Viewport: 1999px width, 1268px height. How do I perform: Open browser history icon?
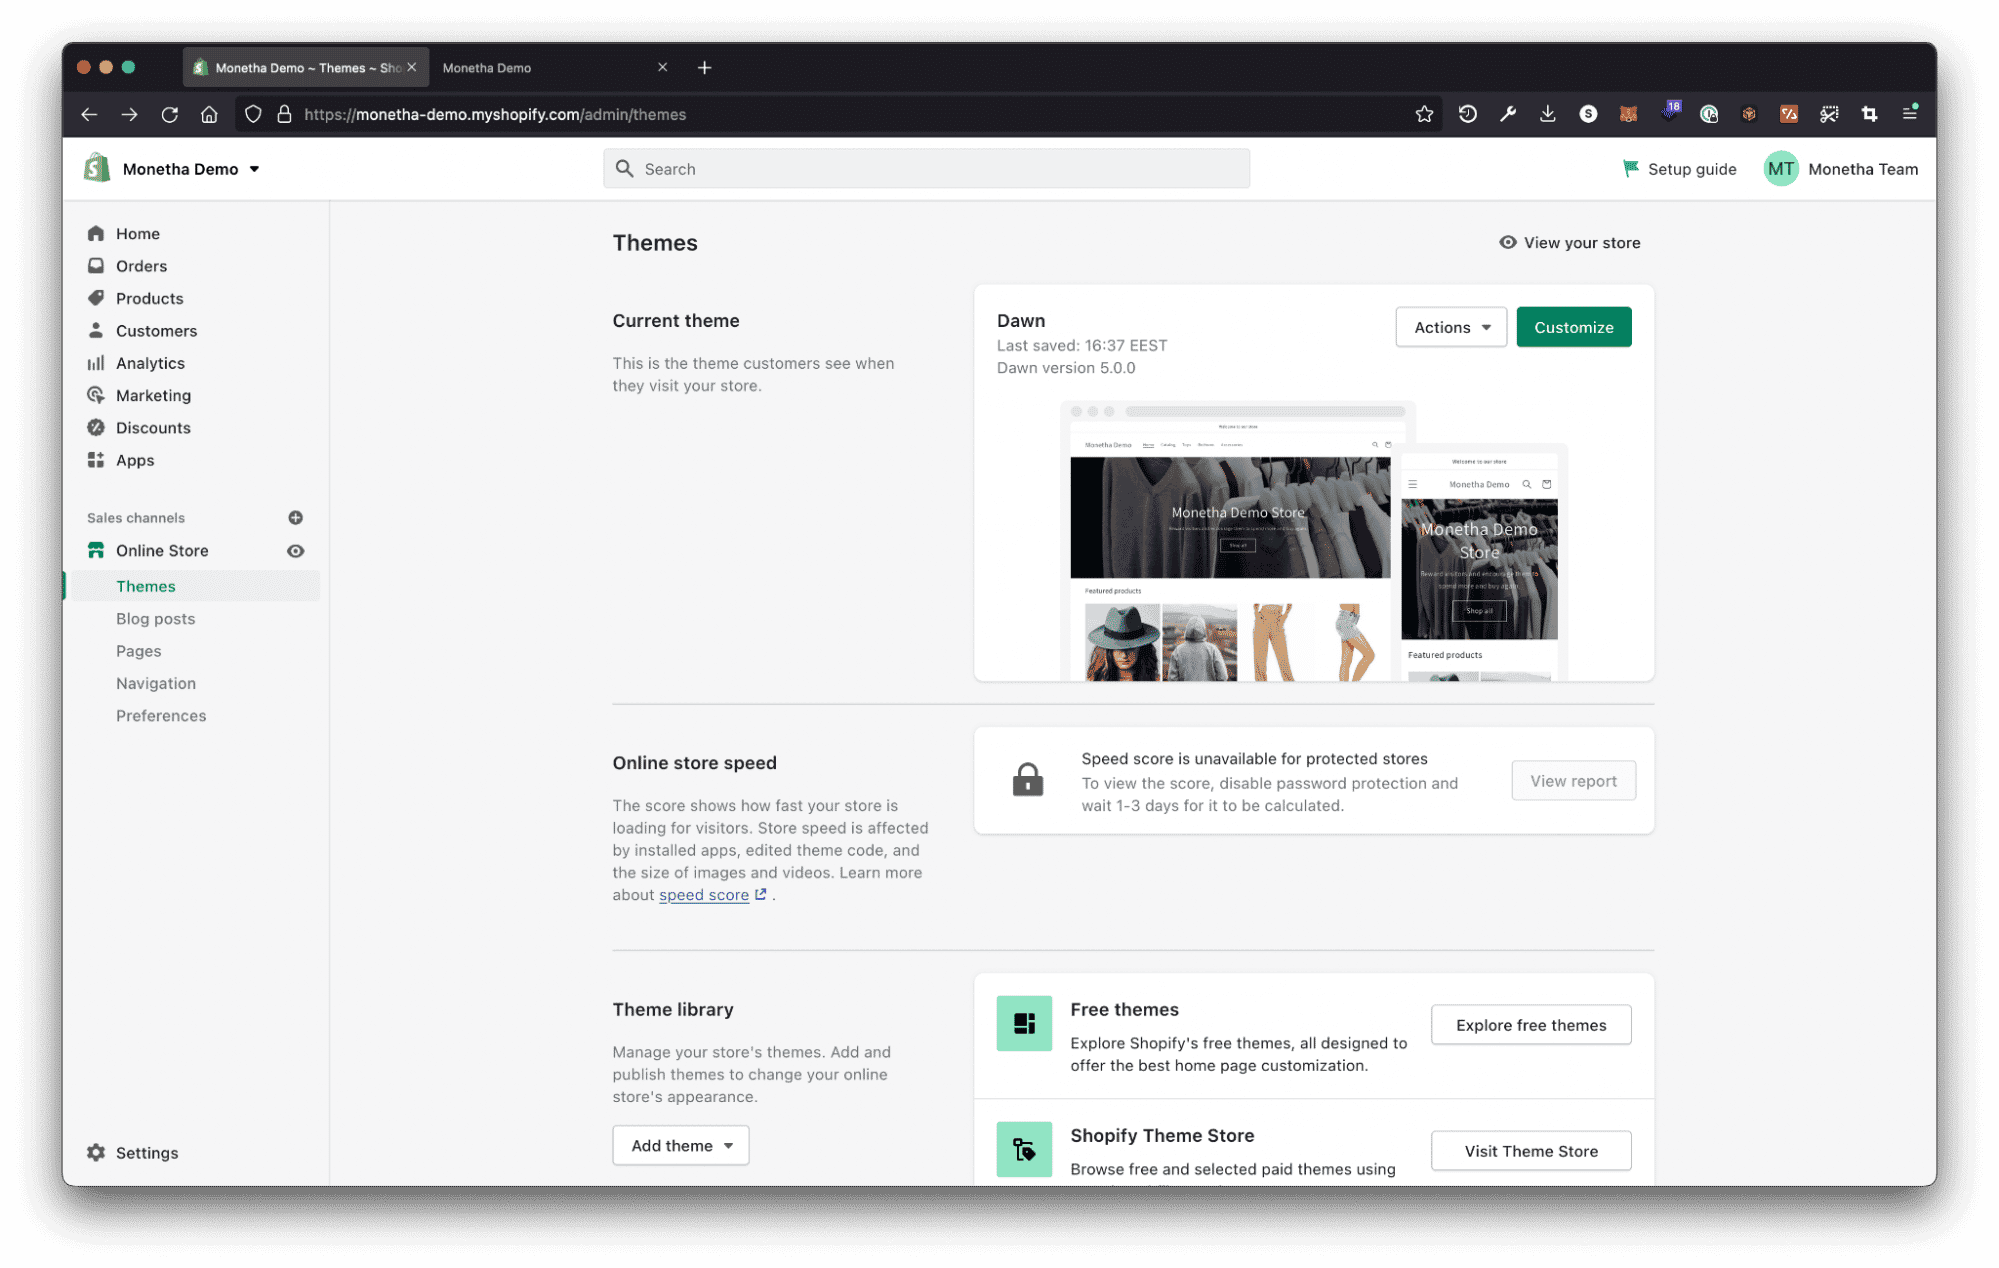click(x=1467, y=114)
